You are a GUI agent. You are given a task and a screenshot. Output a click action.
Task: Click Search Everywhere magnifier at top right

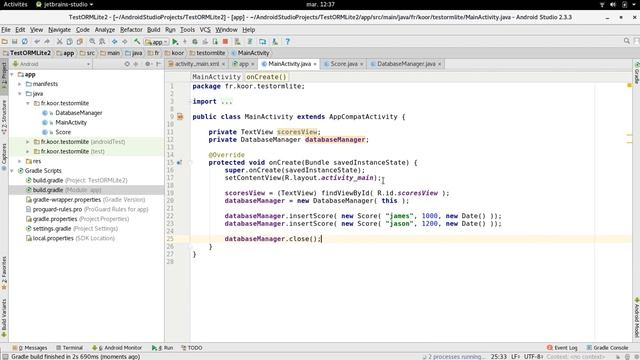pos(627,41)
